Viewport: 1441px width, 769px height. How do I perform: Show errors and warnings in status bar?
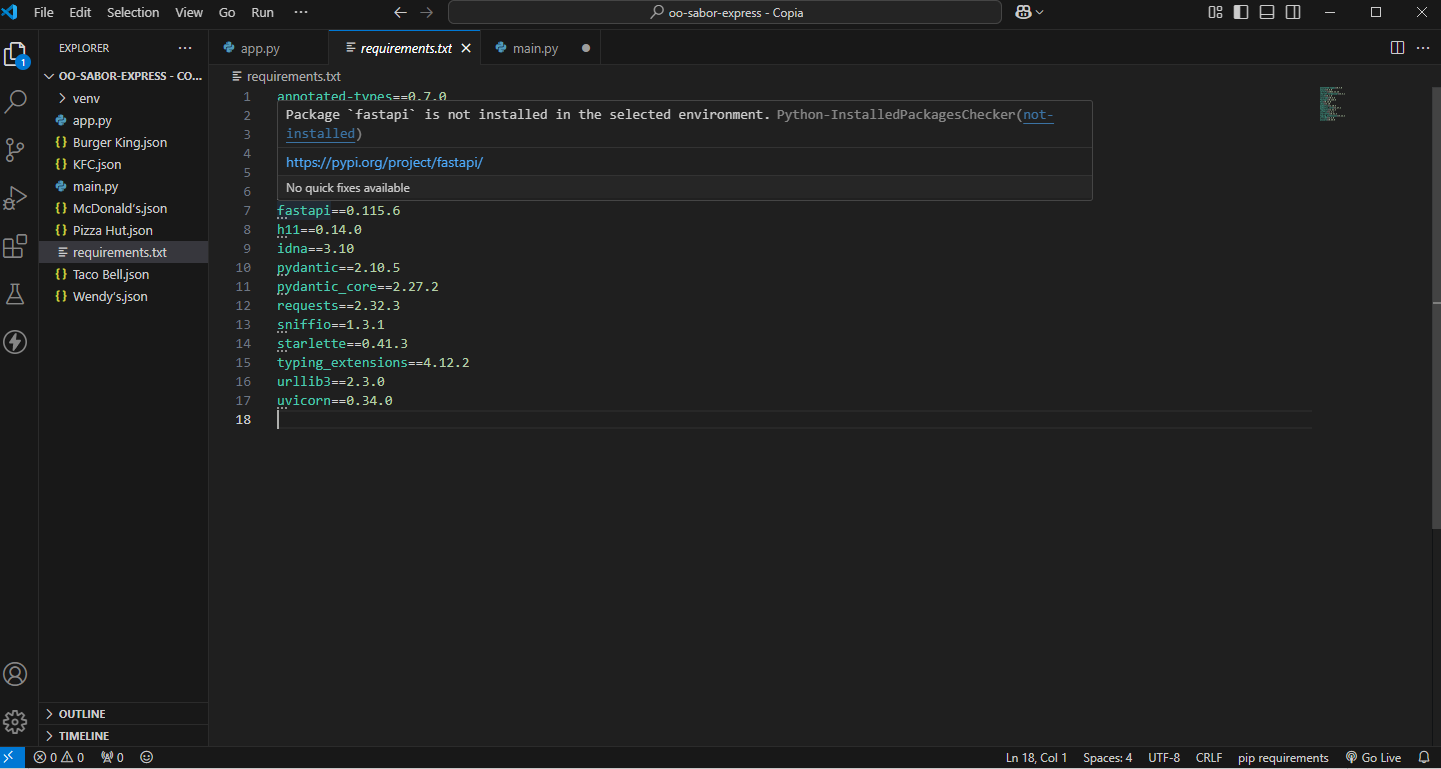pos(59,758)
